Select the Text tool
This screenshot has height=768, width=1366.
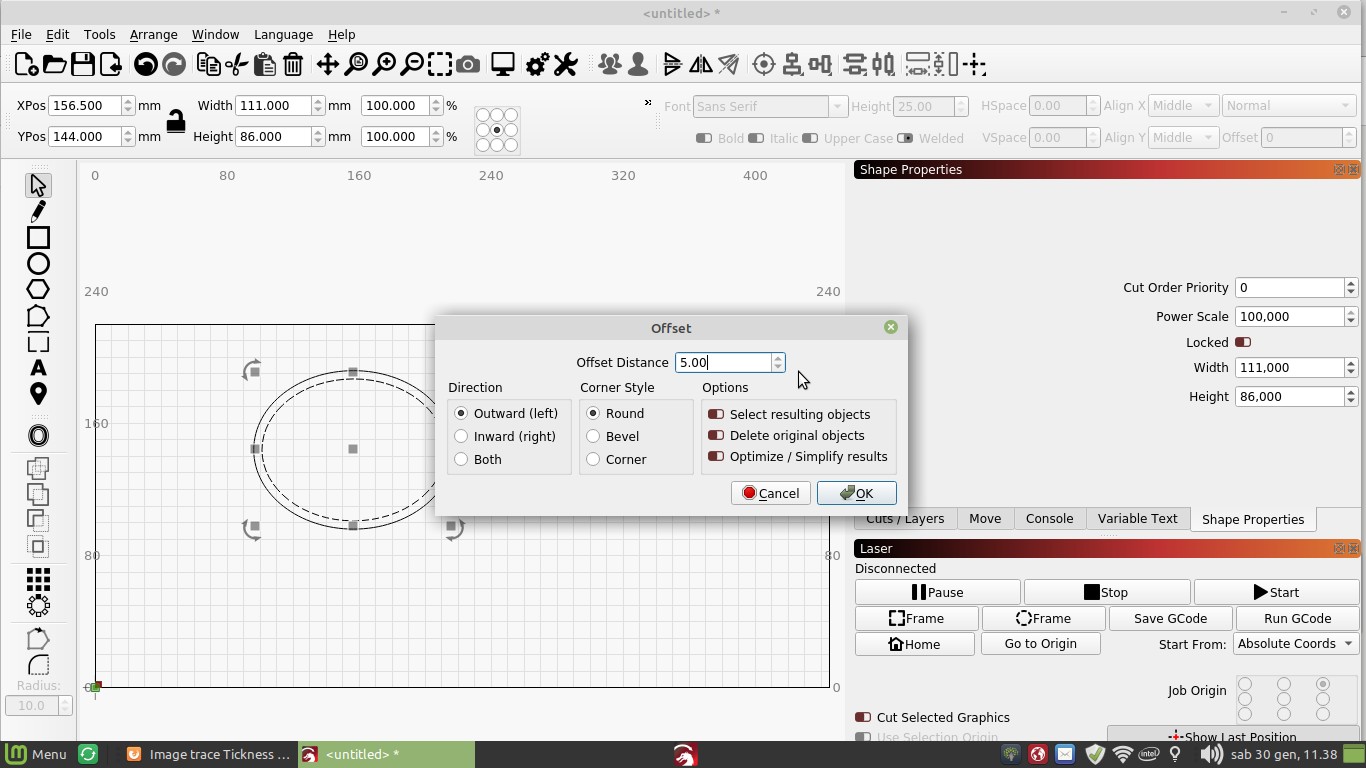(x=38, y=368)
